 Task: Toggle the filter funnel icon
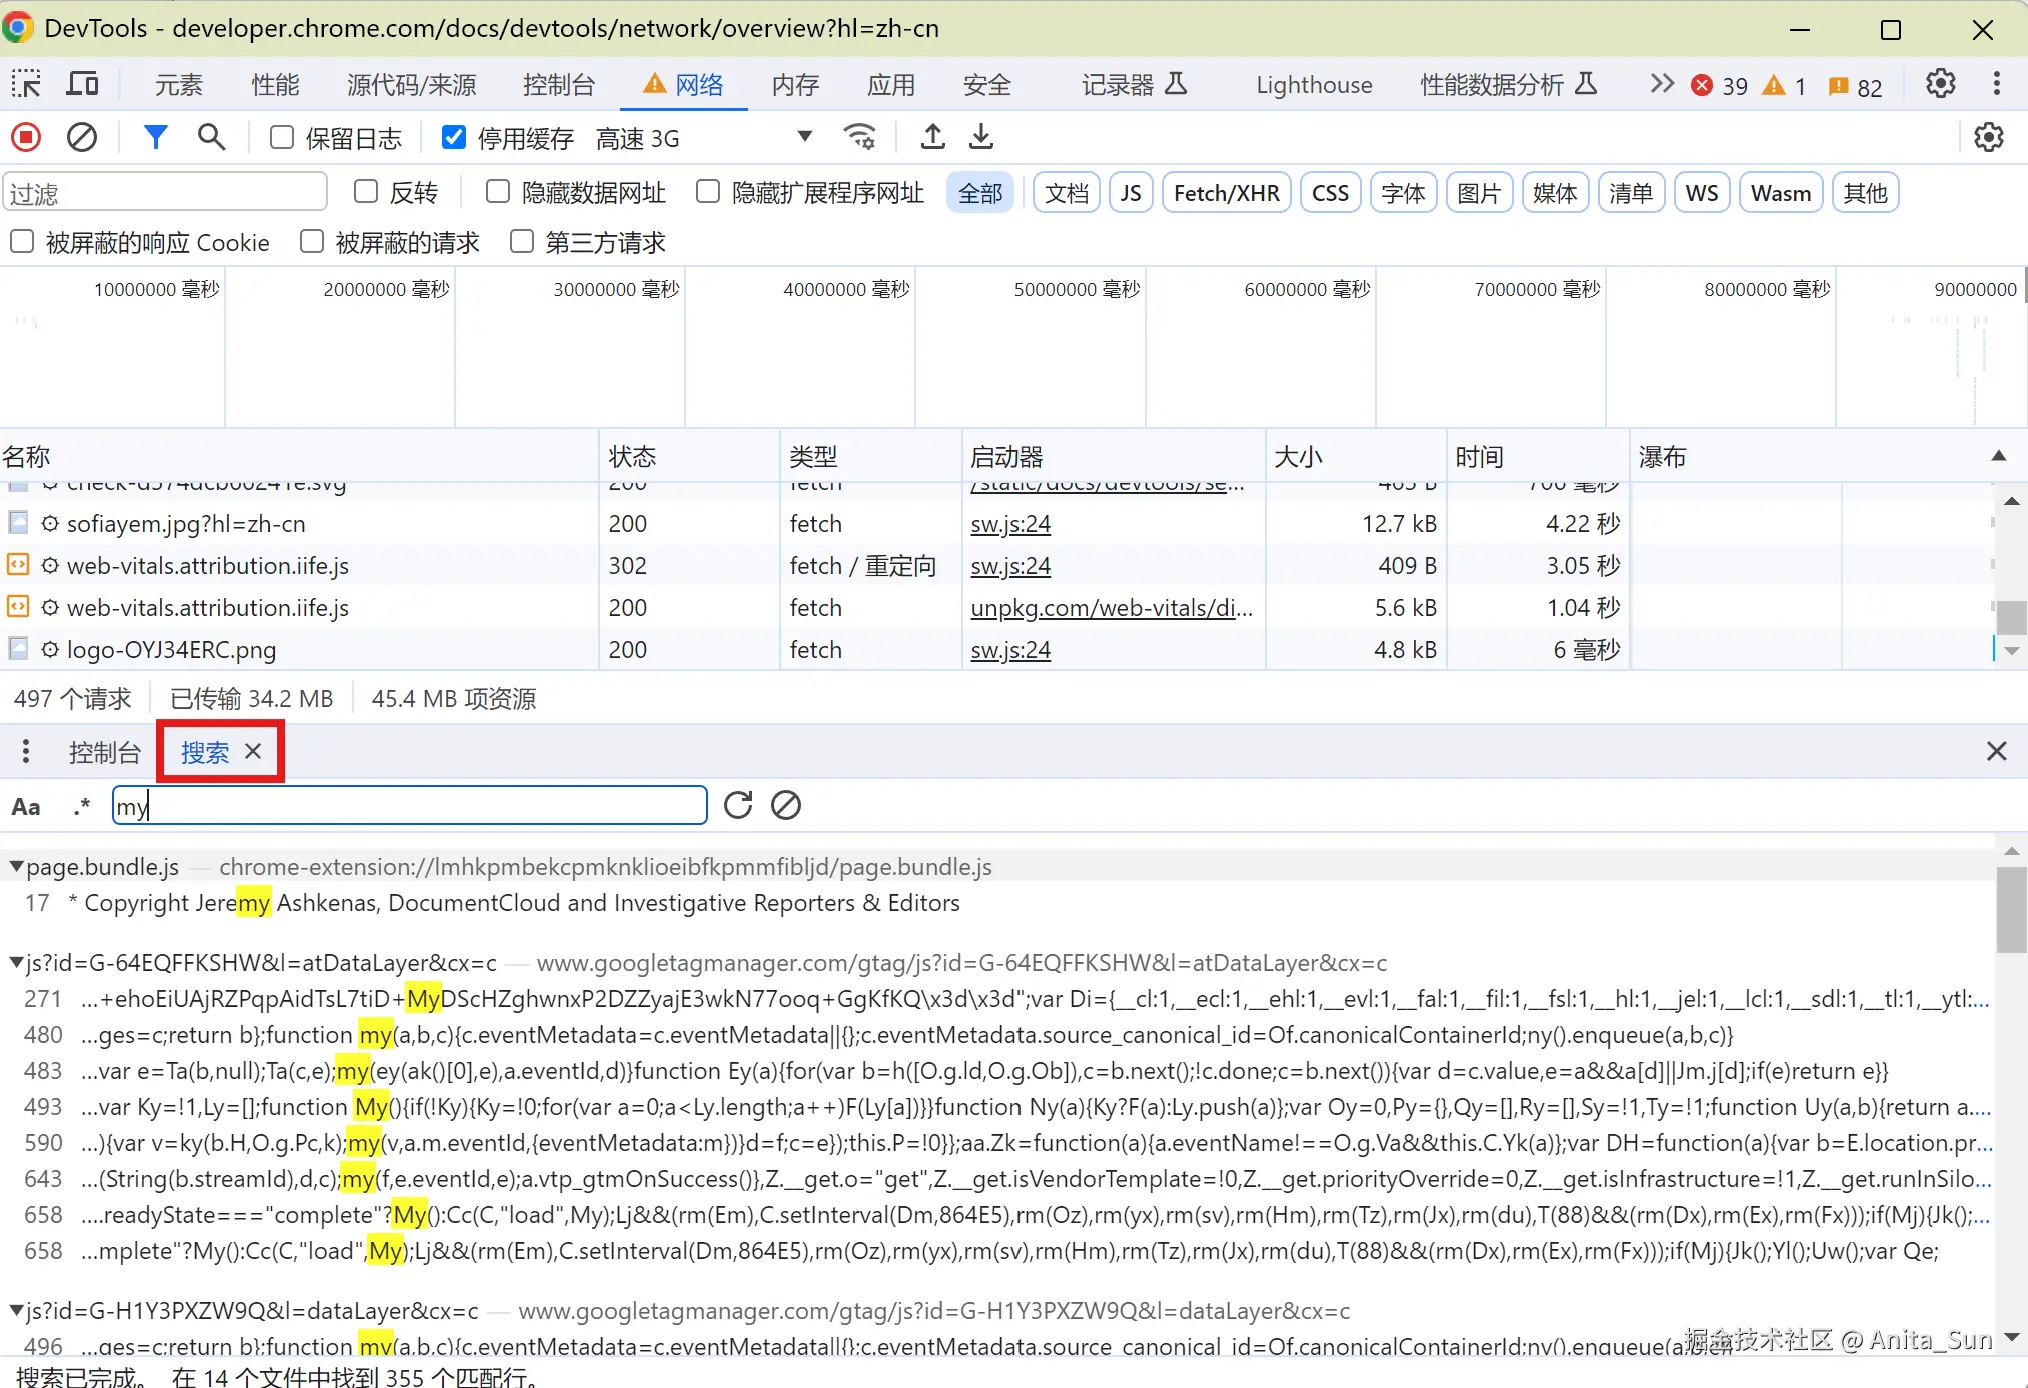click(155, 137)
